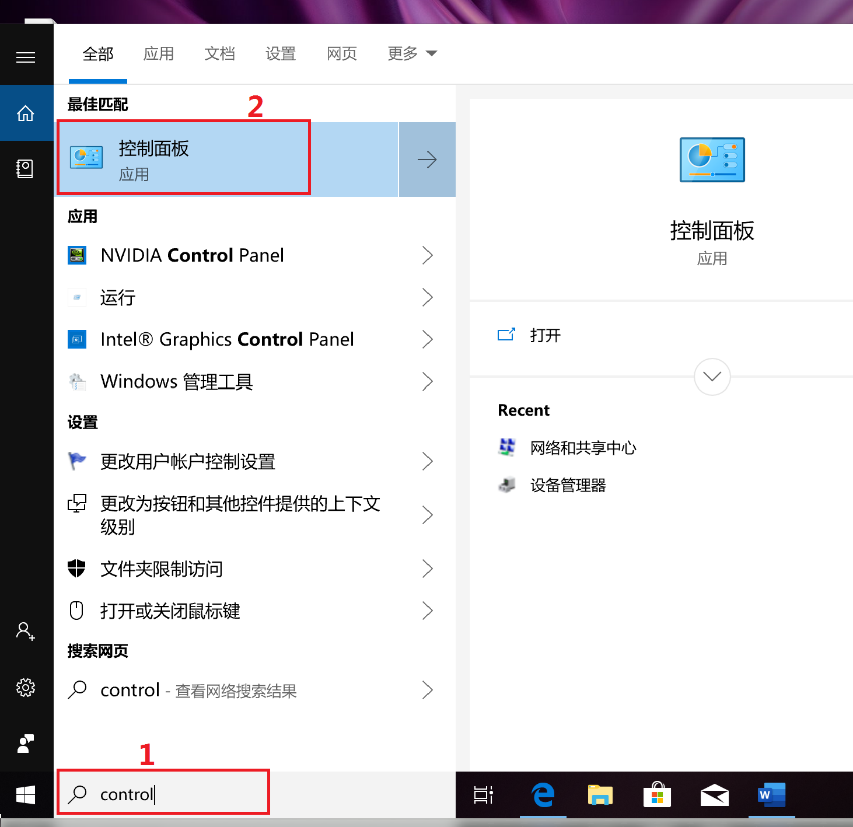Viewport: 853px width, 827px height.
Task: Open Word from the taskbar
Action: [x=771, y=795]
